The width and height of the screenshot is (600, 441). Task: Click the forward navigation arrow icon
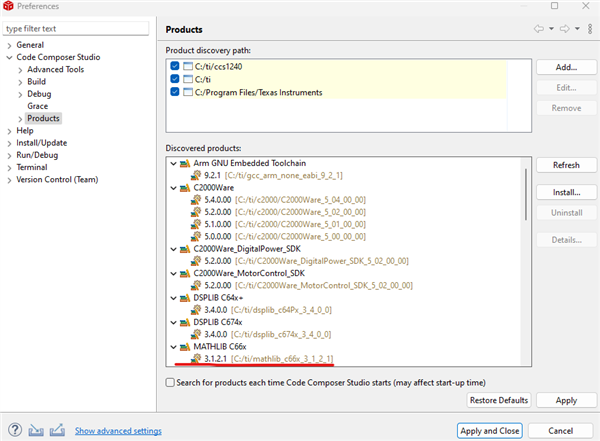(565, 29)
